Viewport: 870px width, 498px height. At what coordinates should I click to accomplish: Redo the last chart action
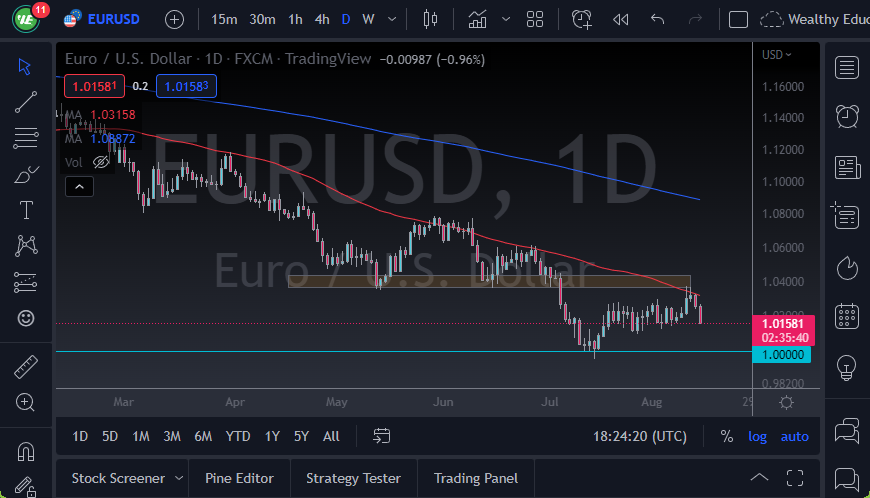coord(695,20)
